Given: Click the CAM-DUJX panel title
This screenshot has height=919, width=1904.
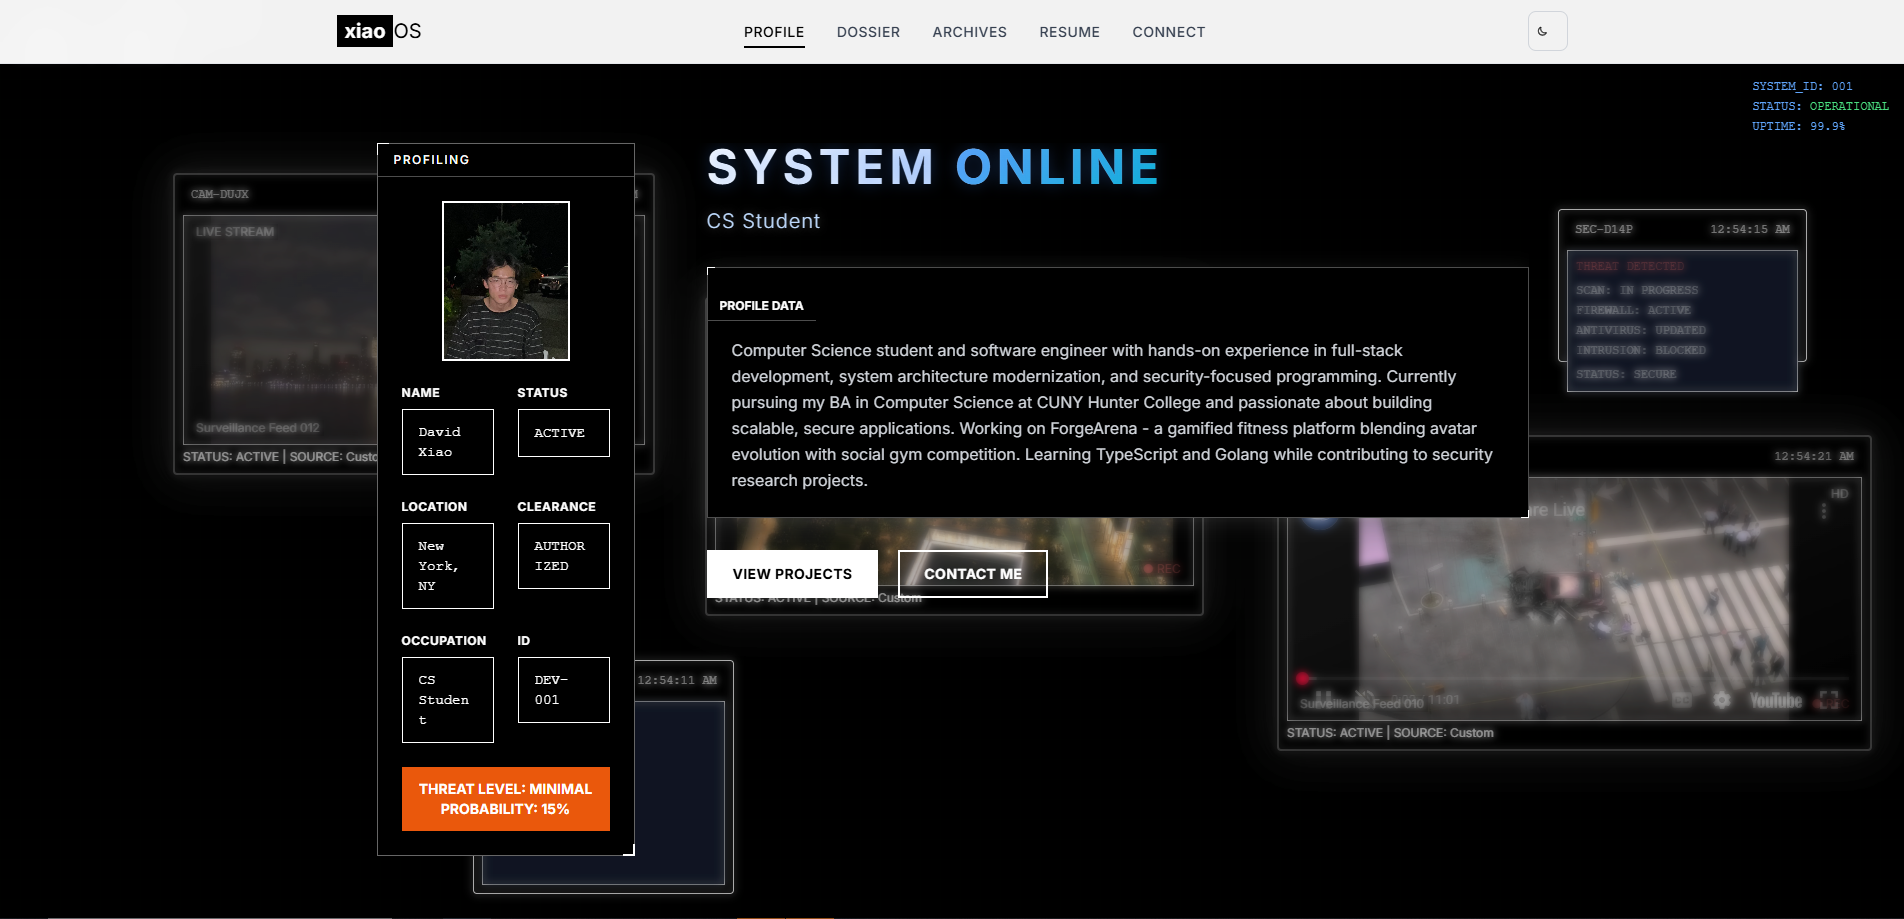Looking at the screenshot, I should (x=220, y=194).
